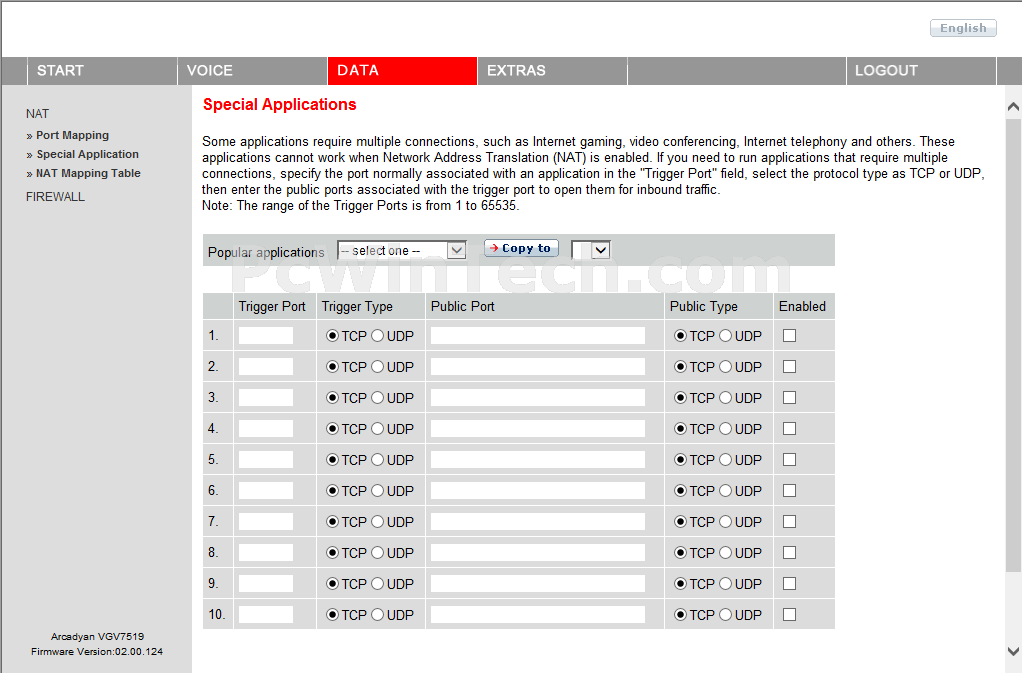
Task: Enable row 3 checkbox
Action: (789, 397)
